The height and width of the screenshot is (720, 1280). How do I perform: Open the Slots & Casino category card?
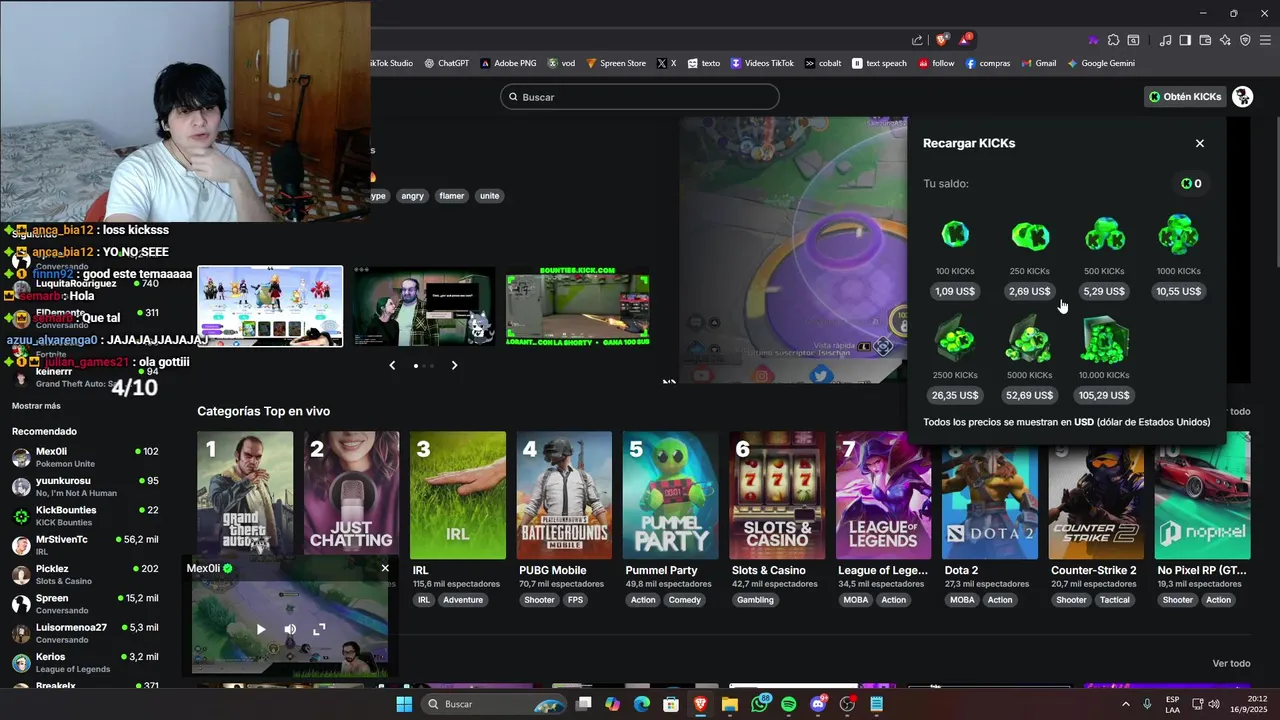(x=777, y=495)
